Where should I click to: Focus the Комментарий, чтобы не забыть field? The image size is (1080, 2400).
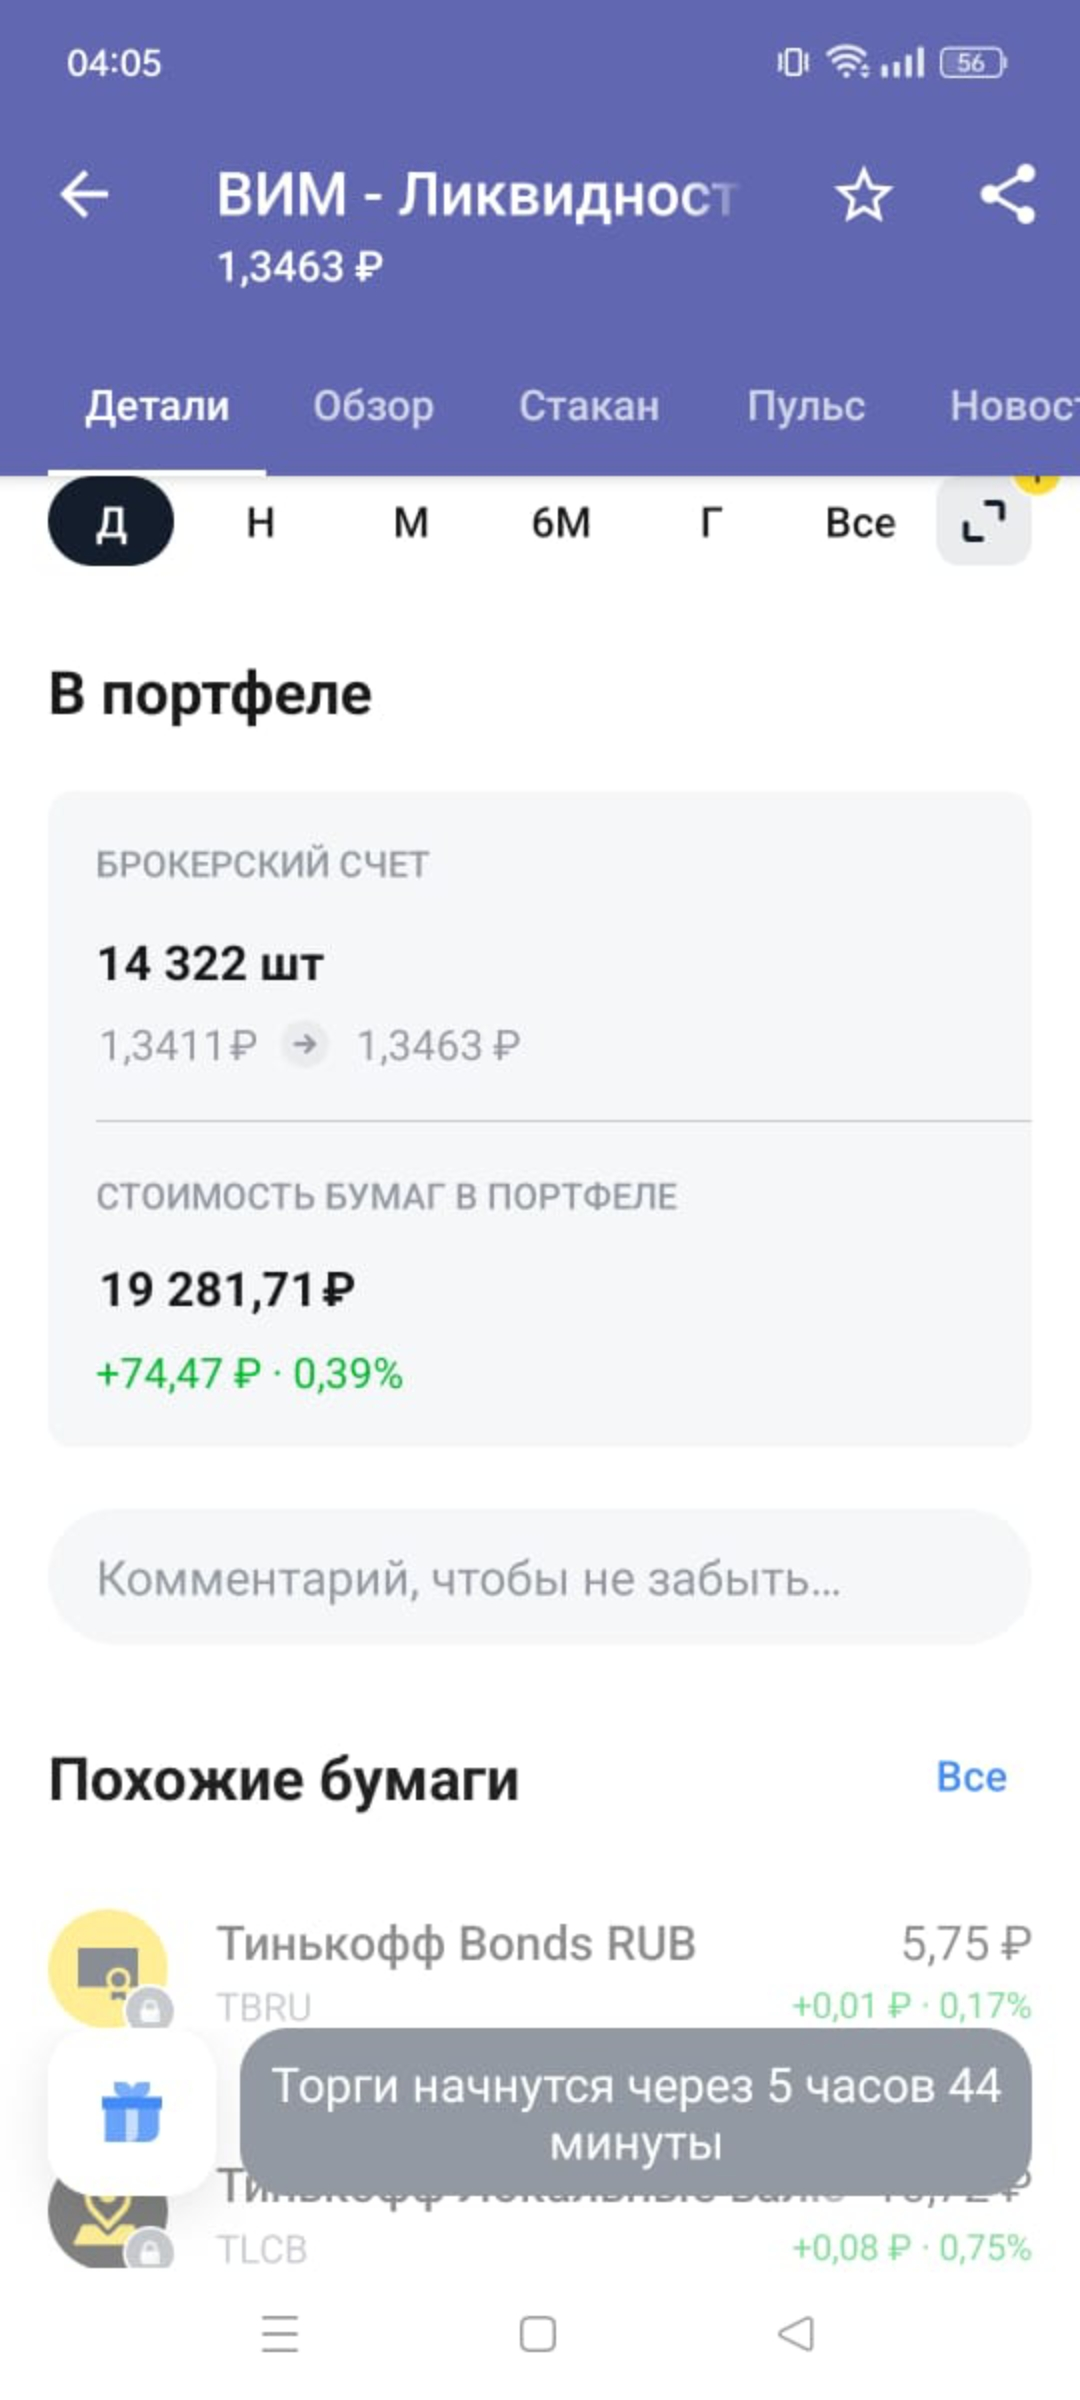[x=540, y=1577]
